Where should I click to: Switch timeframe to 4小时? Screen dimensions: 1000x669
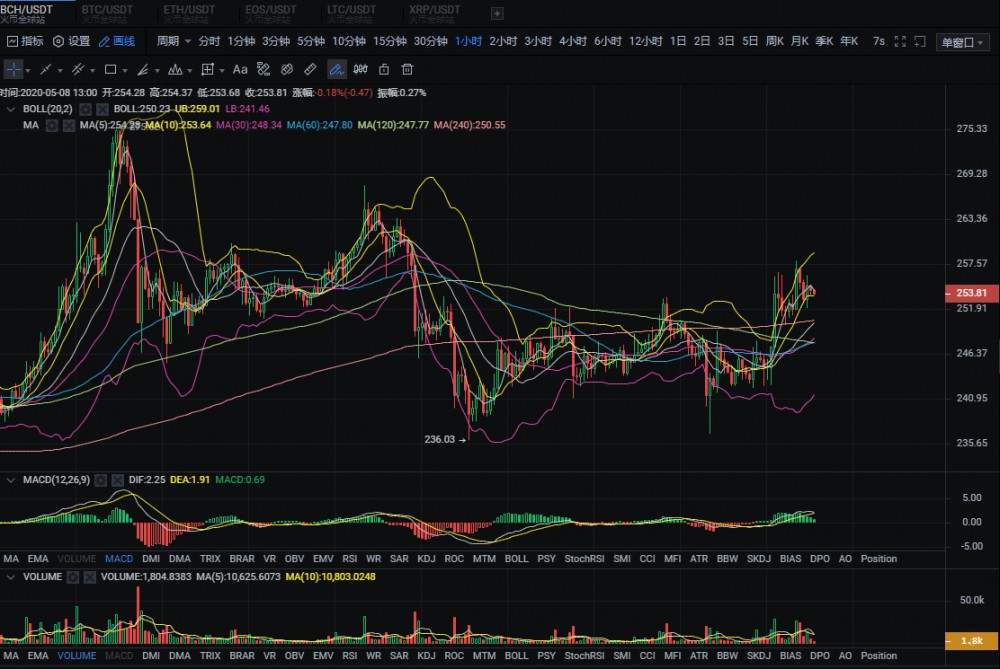click(572, 42)
